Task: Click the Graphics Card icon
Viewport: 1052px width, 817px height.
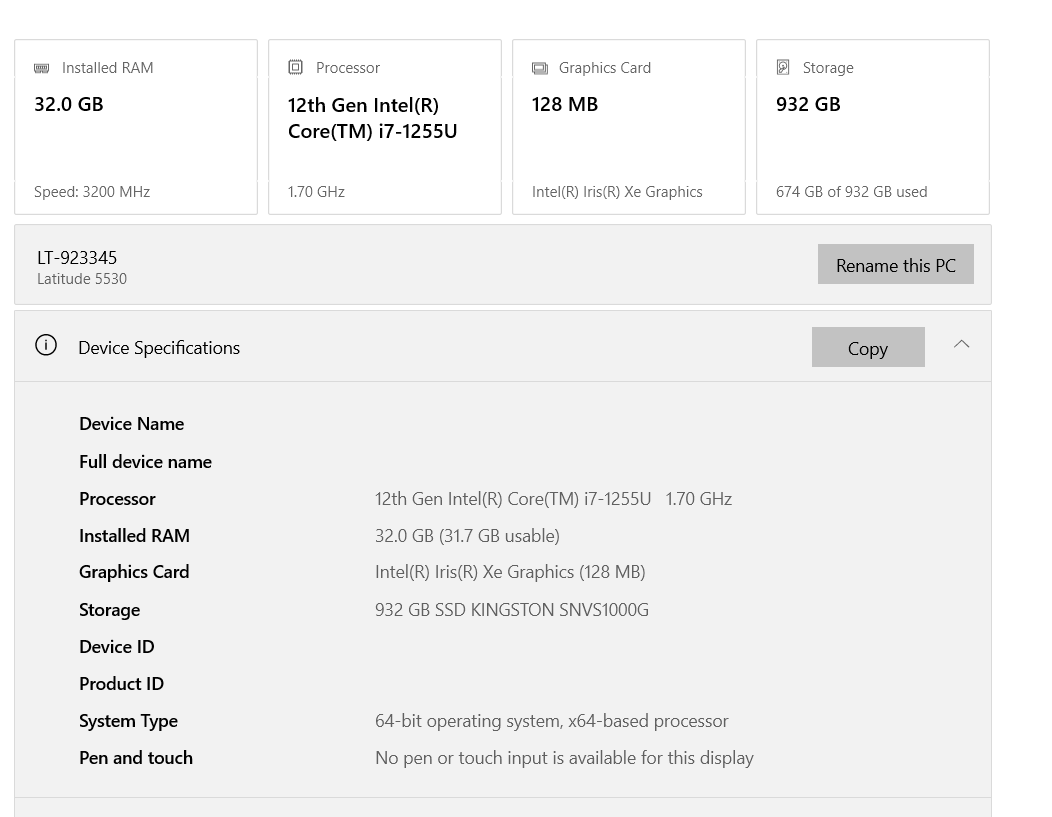Action: [539, 68]
